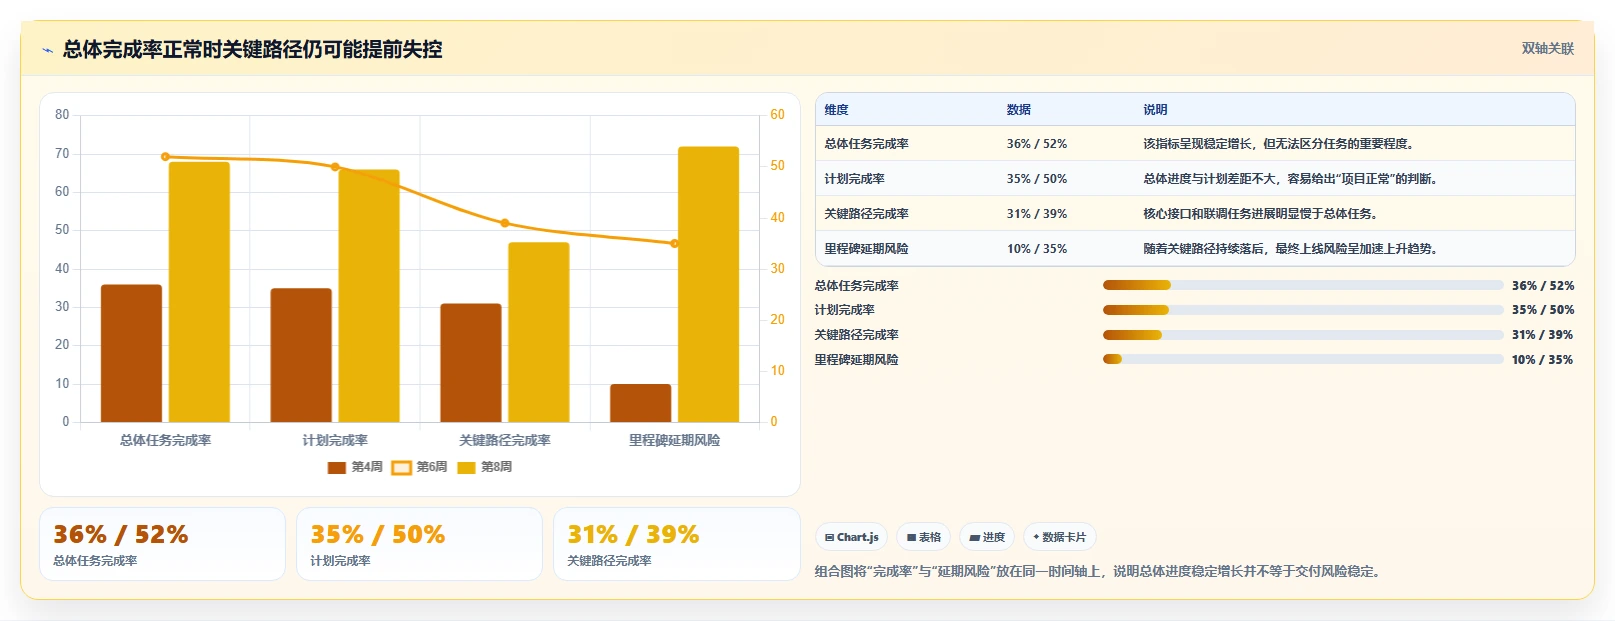
Task: Click the brown 第4周 bar for 关键路径完成率
Action: [x=471, y=363]
